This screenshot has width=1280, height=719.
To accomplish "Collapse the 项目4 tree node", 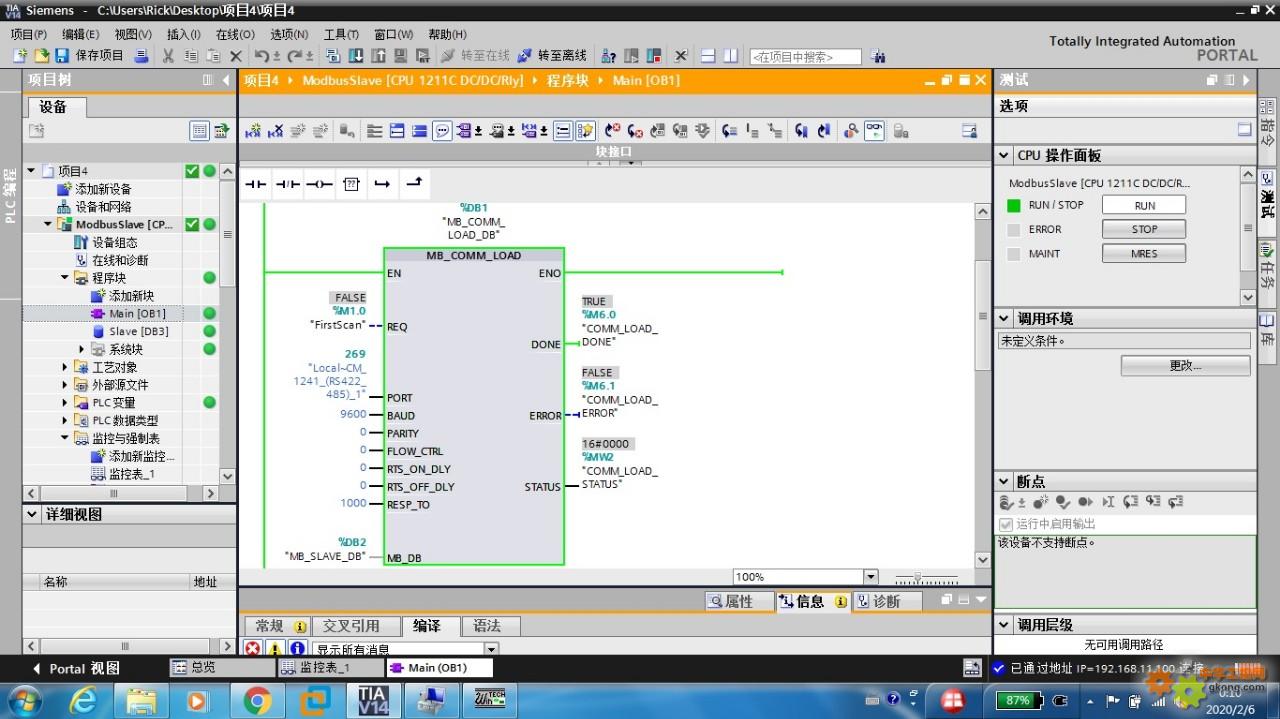I will (32, 171).
